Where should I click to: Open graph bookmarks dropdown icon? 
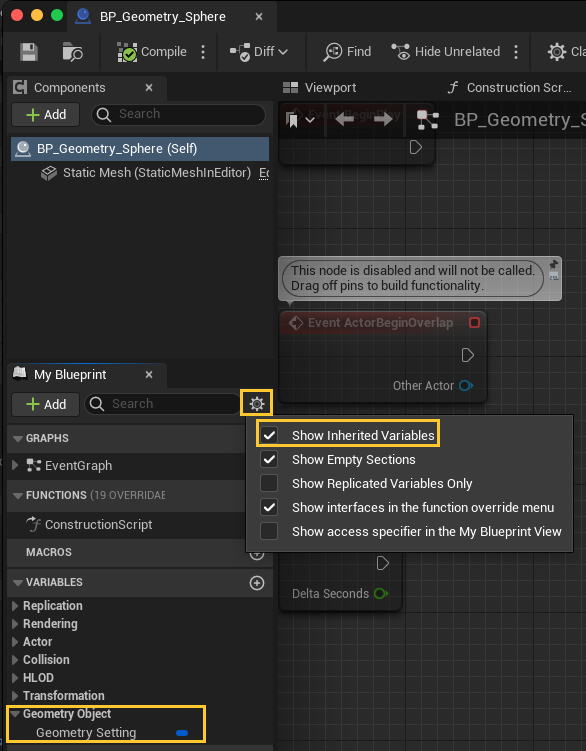[300, 120]
